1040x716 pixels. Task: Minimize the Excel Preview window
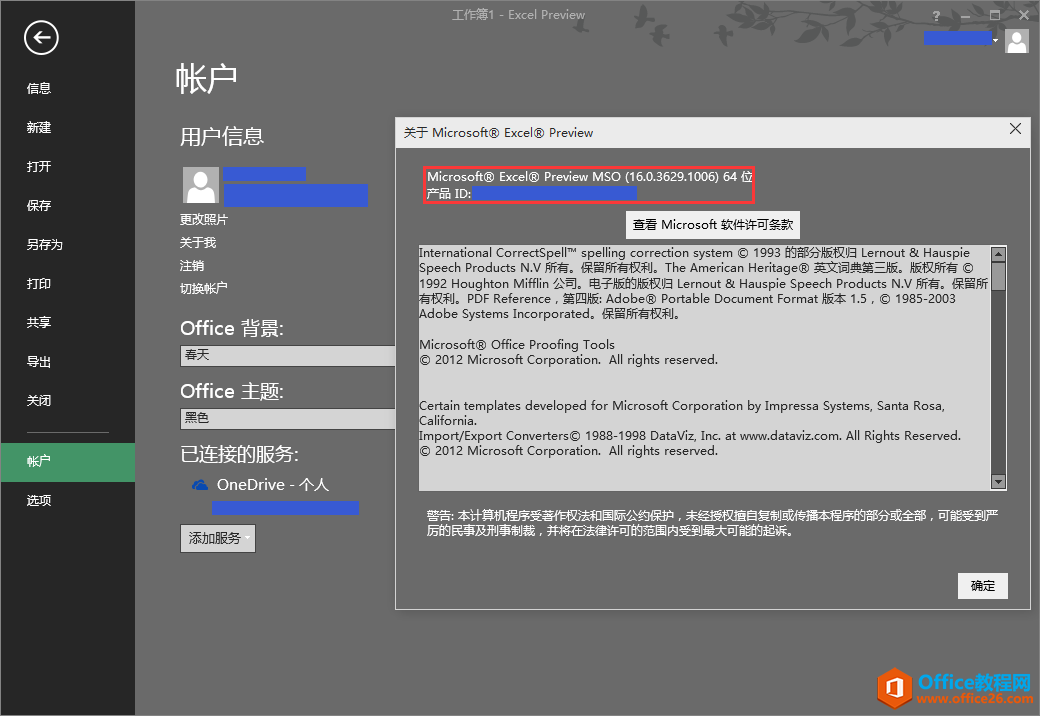(966, 16)
